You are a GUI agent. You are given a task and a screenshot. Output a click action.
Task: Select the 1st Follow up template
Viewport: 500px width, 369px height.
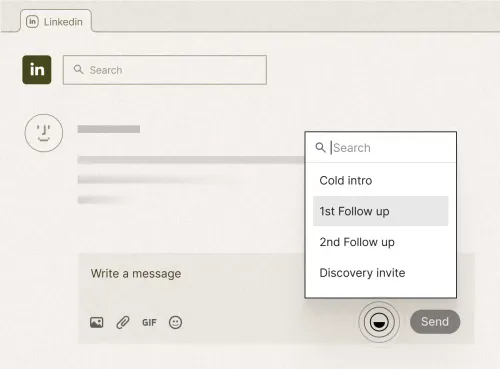(381, 211)
